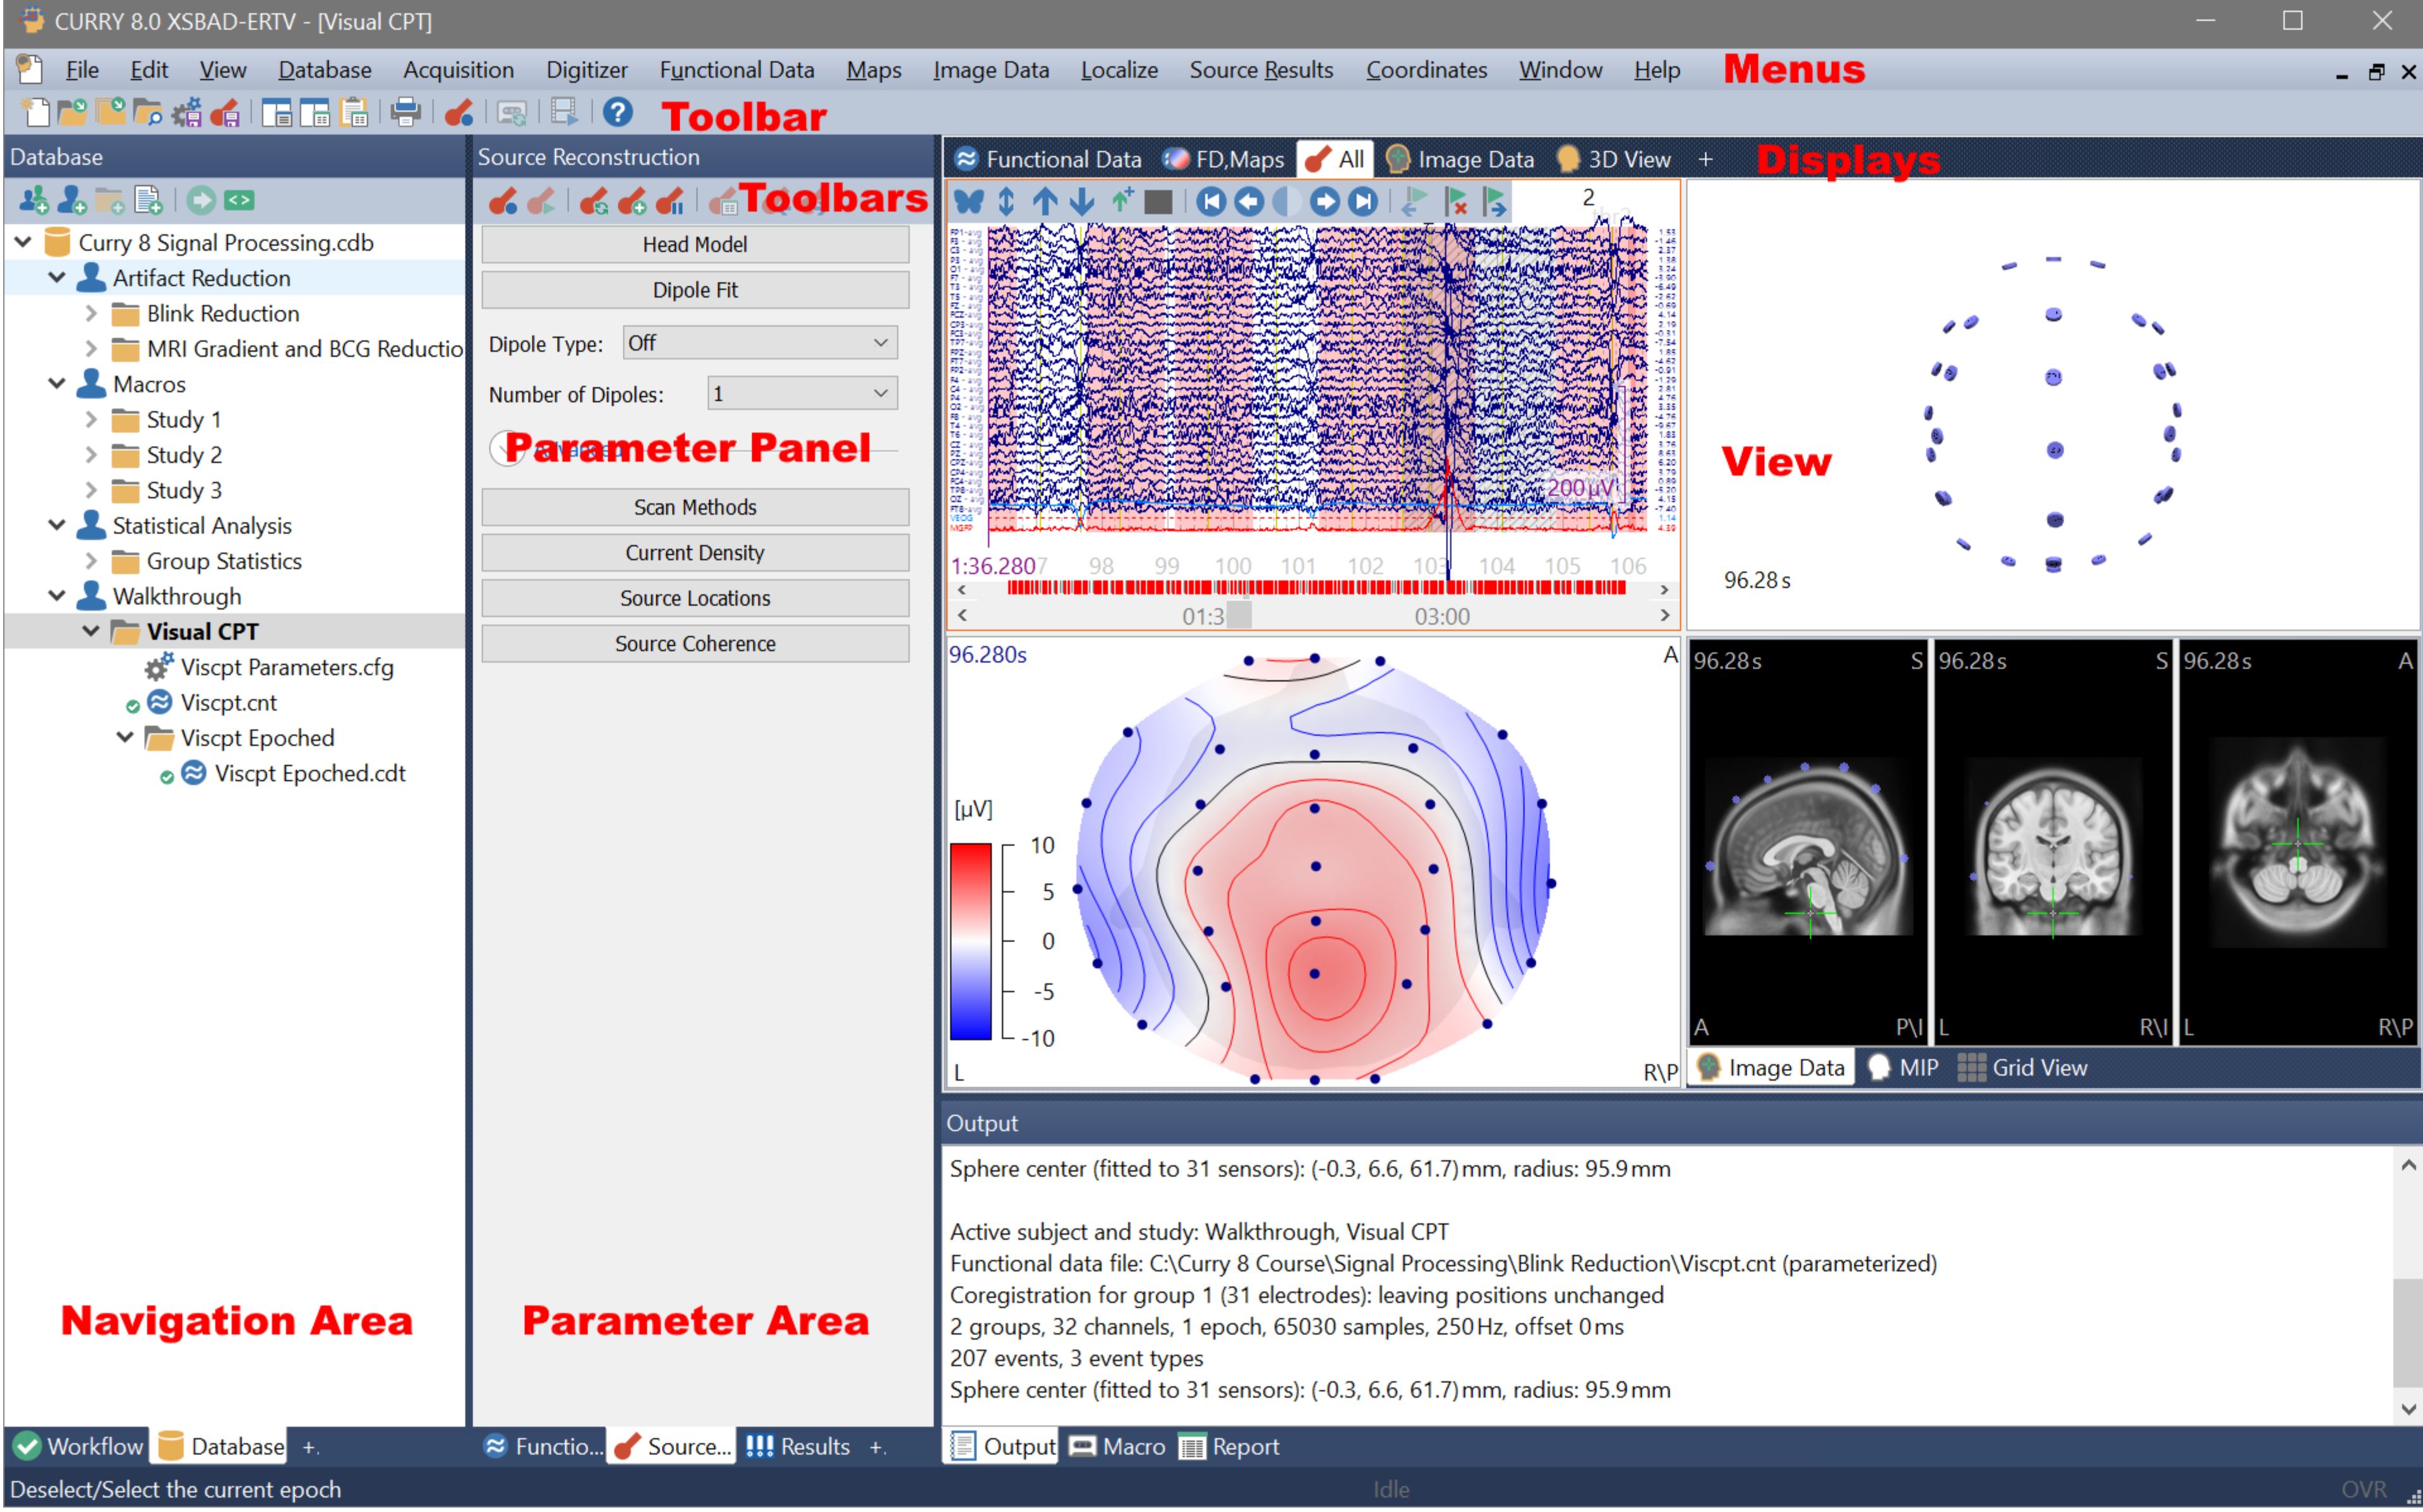Click the clipboard table icon in main toolbar
The image size is (2423, 1512).
pyautogui.click(x=354, y=112)
